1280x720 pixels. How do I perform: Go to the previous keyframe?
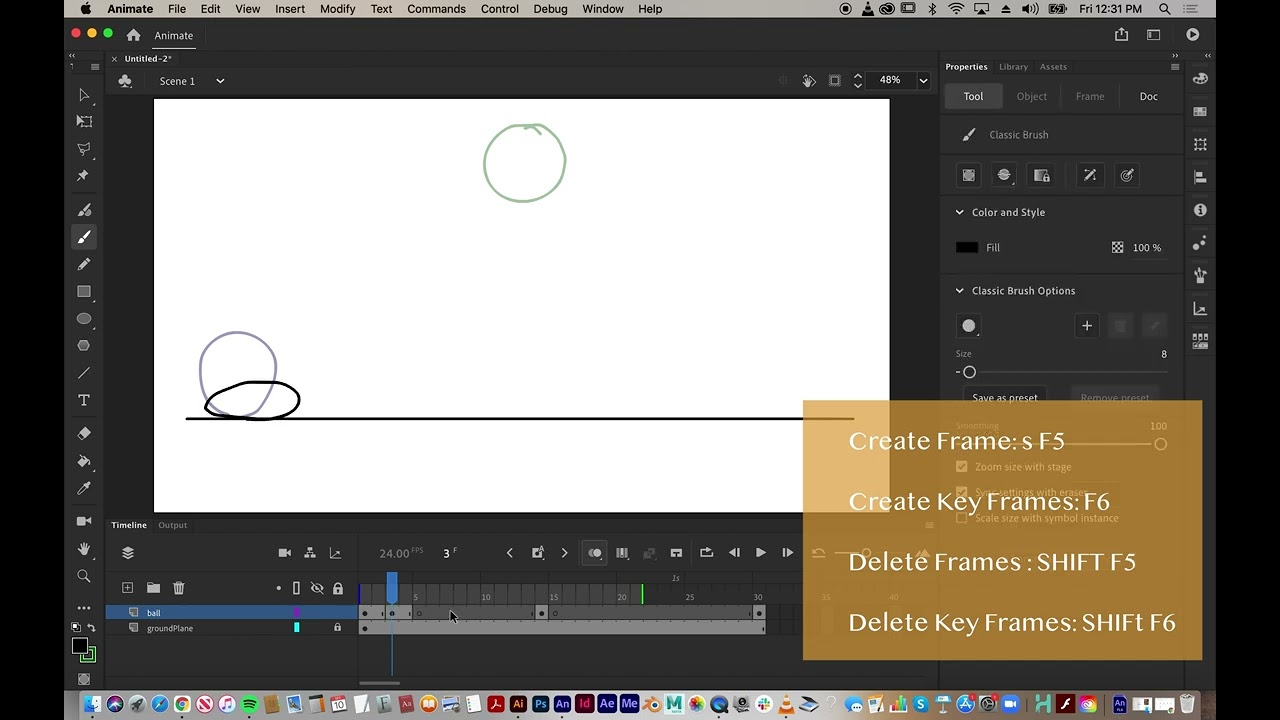(x=510, y=553)
